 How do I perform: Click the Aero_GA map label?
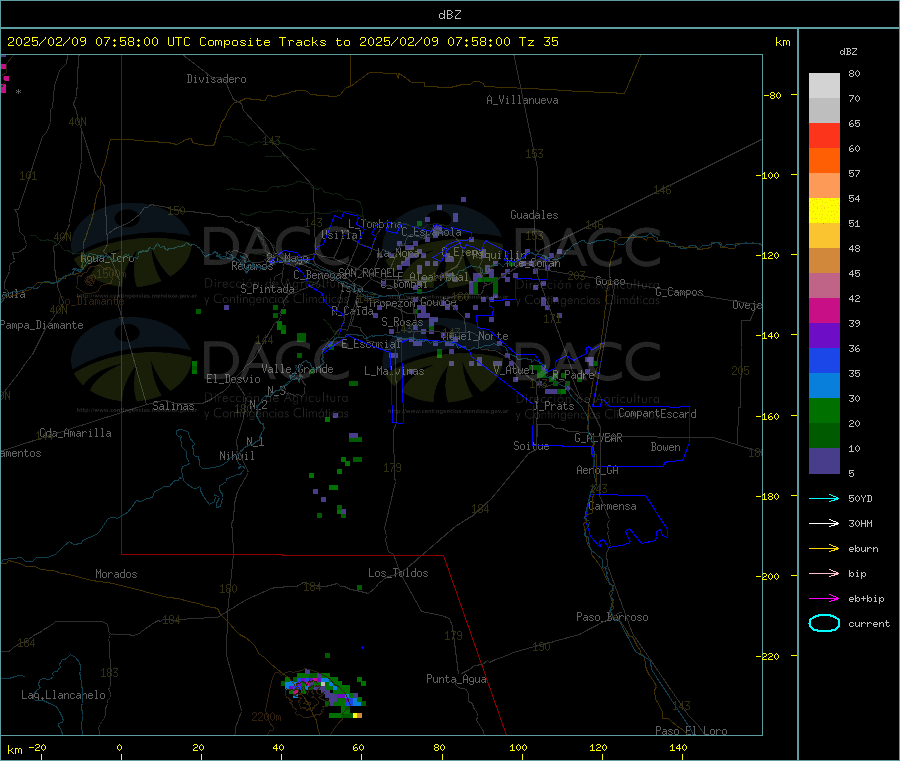click(x=598, y=470)
